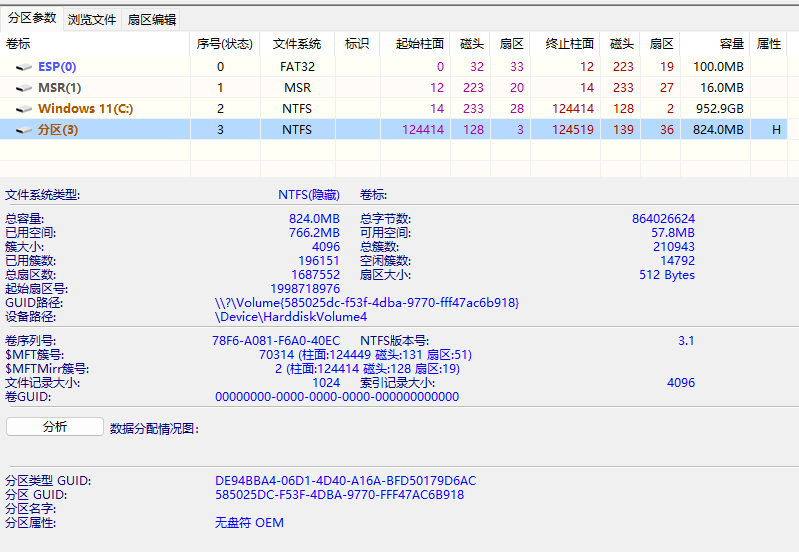The image size is (799, 552).
Task: Click the drive icon beside MSR(1)
Action: coord(24,88)
